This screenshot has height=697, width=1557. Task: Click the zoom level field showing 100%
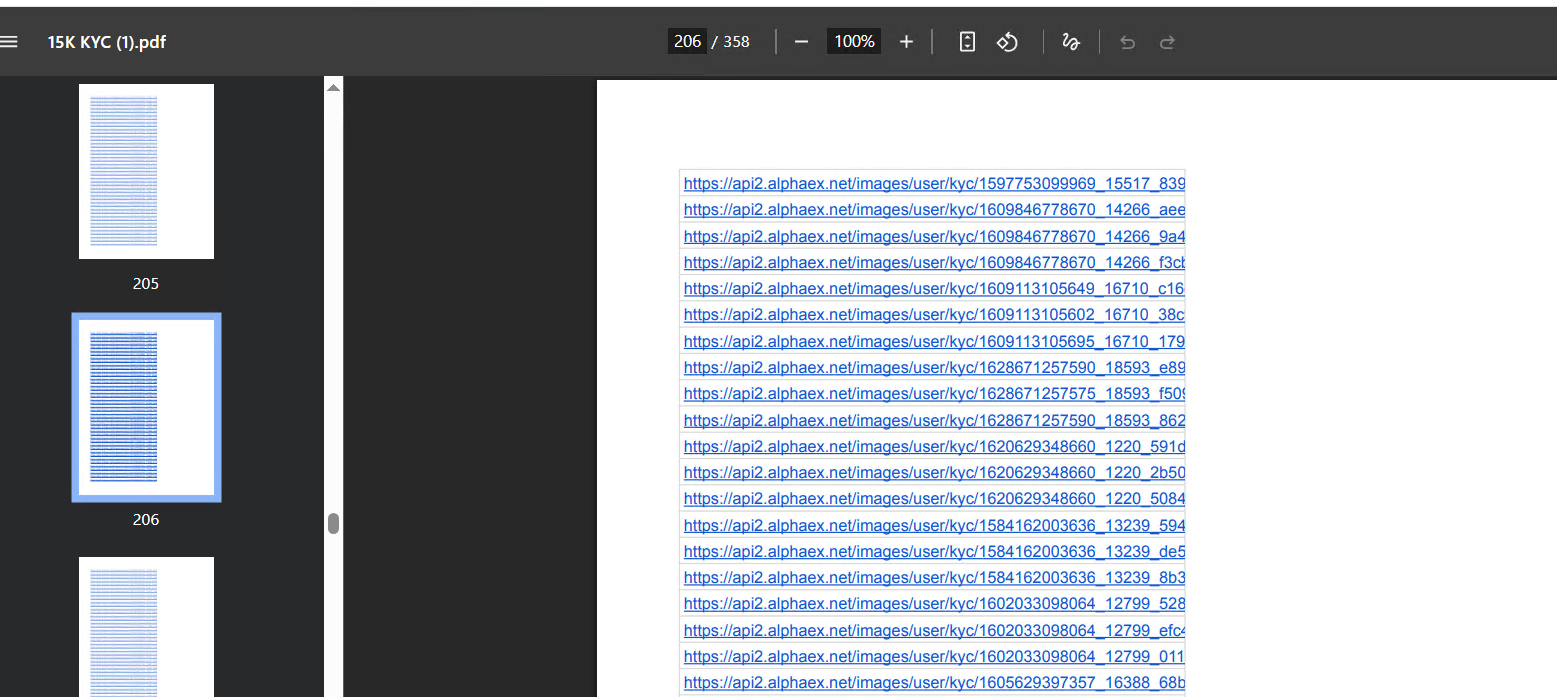[854, 42]
